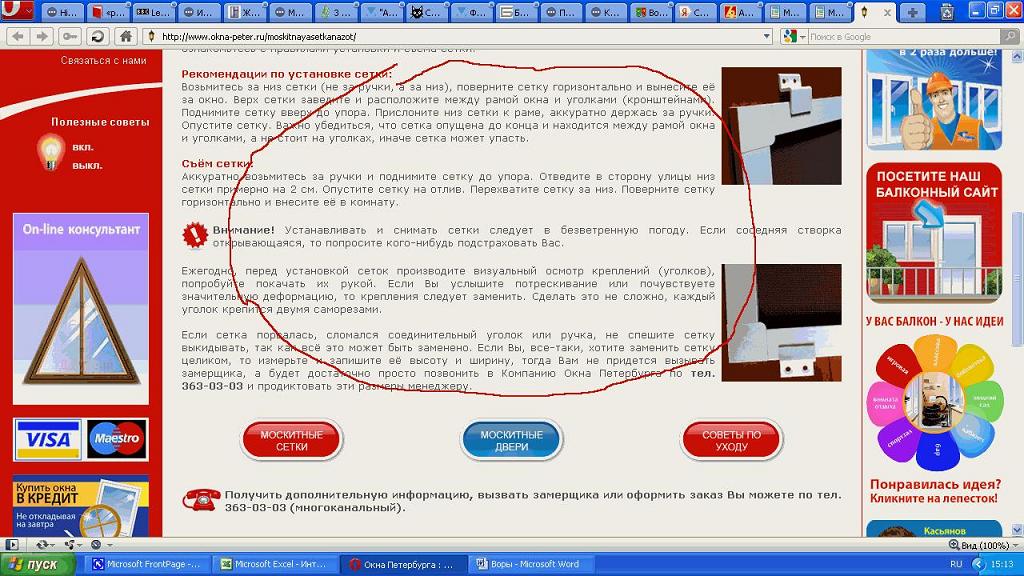Click the zoom magnifier icon in the status bar
Image resolution: width=1024 pixels, height=576 pixels.
tap(954, 545)
